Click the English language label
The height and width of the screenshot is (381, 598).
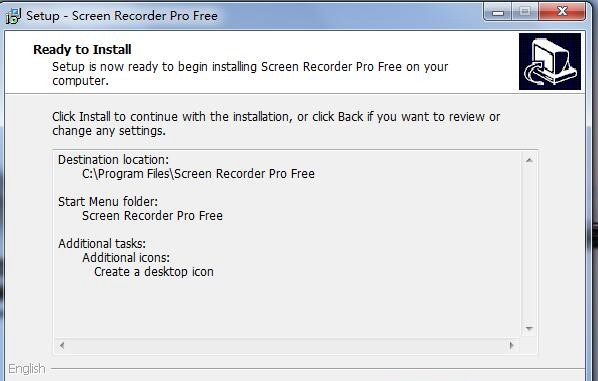click(x=26, y=369)
